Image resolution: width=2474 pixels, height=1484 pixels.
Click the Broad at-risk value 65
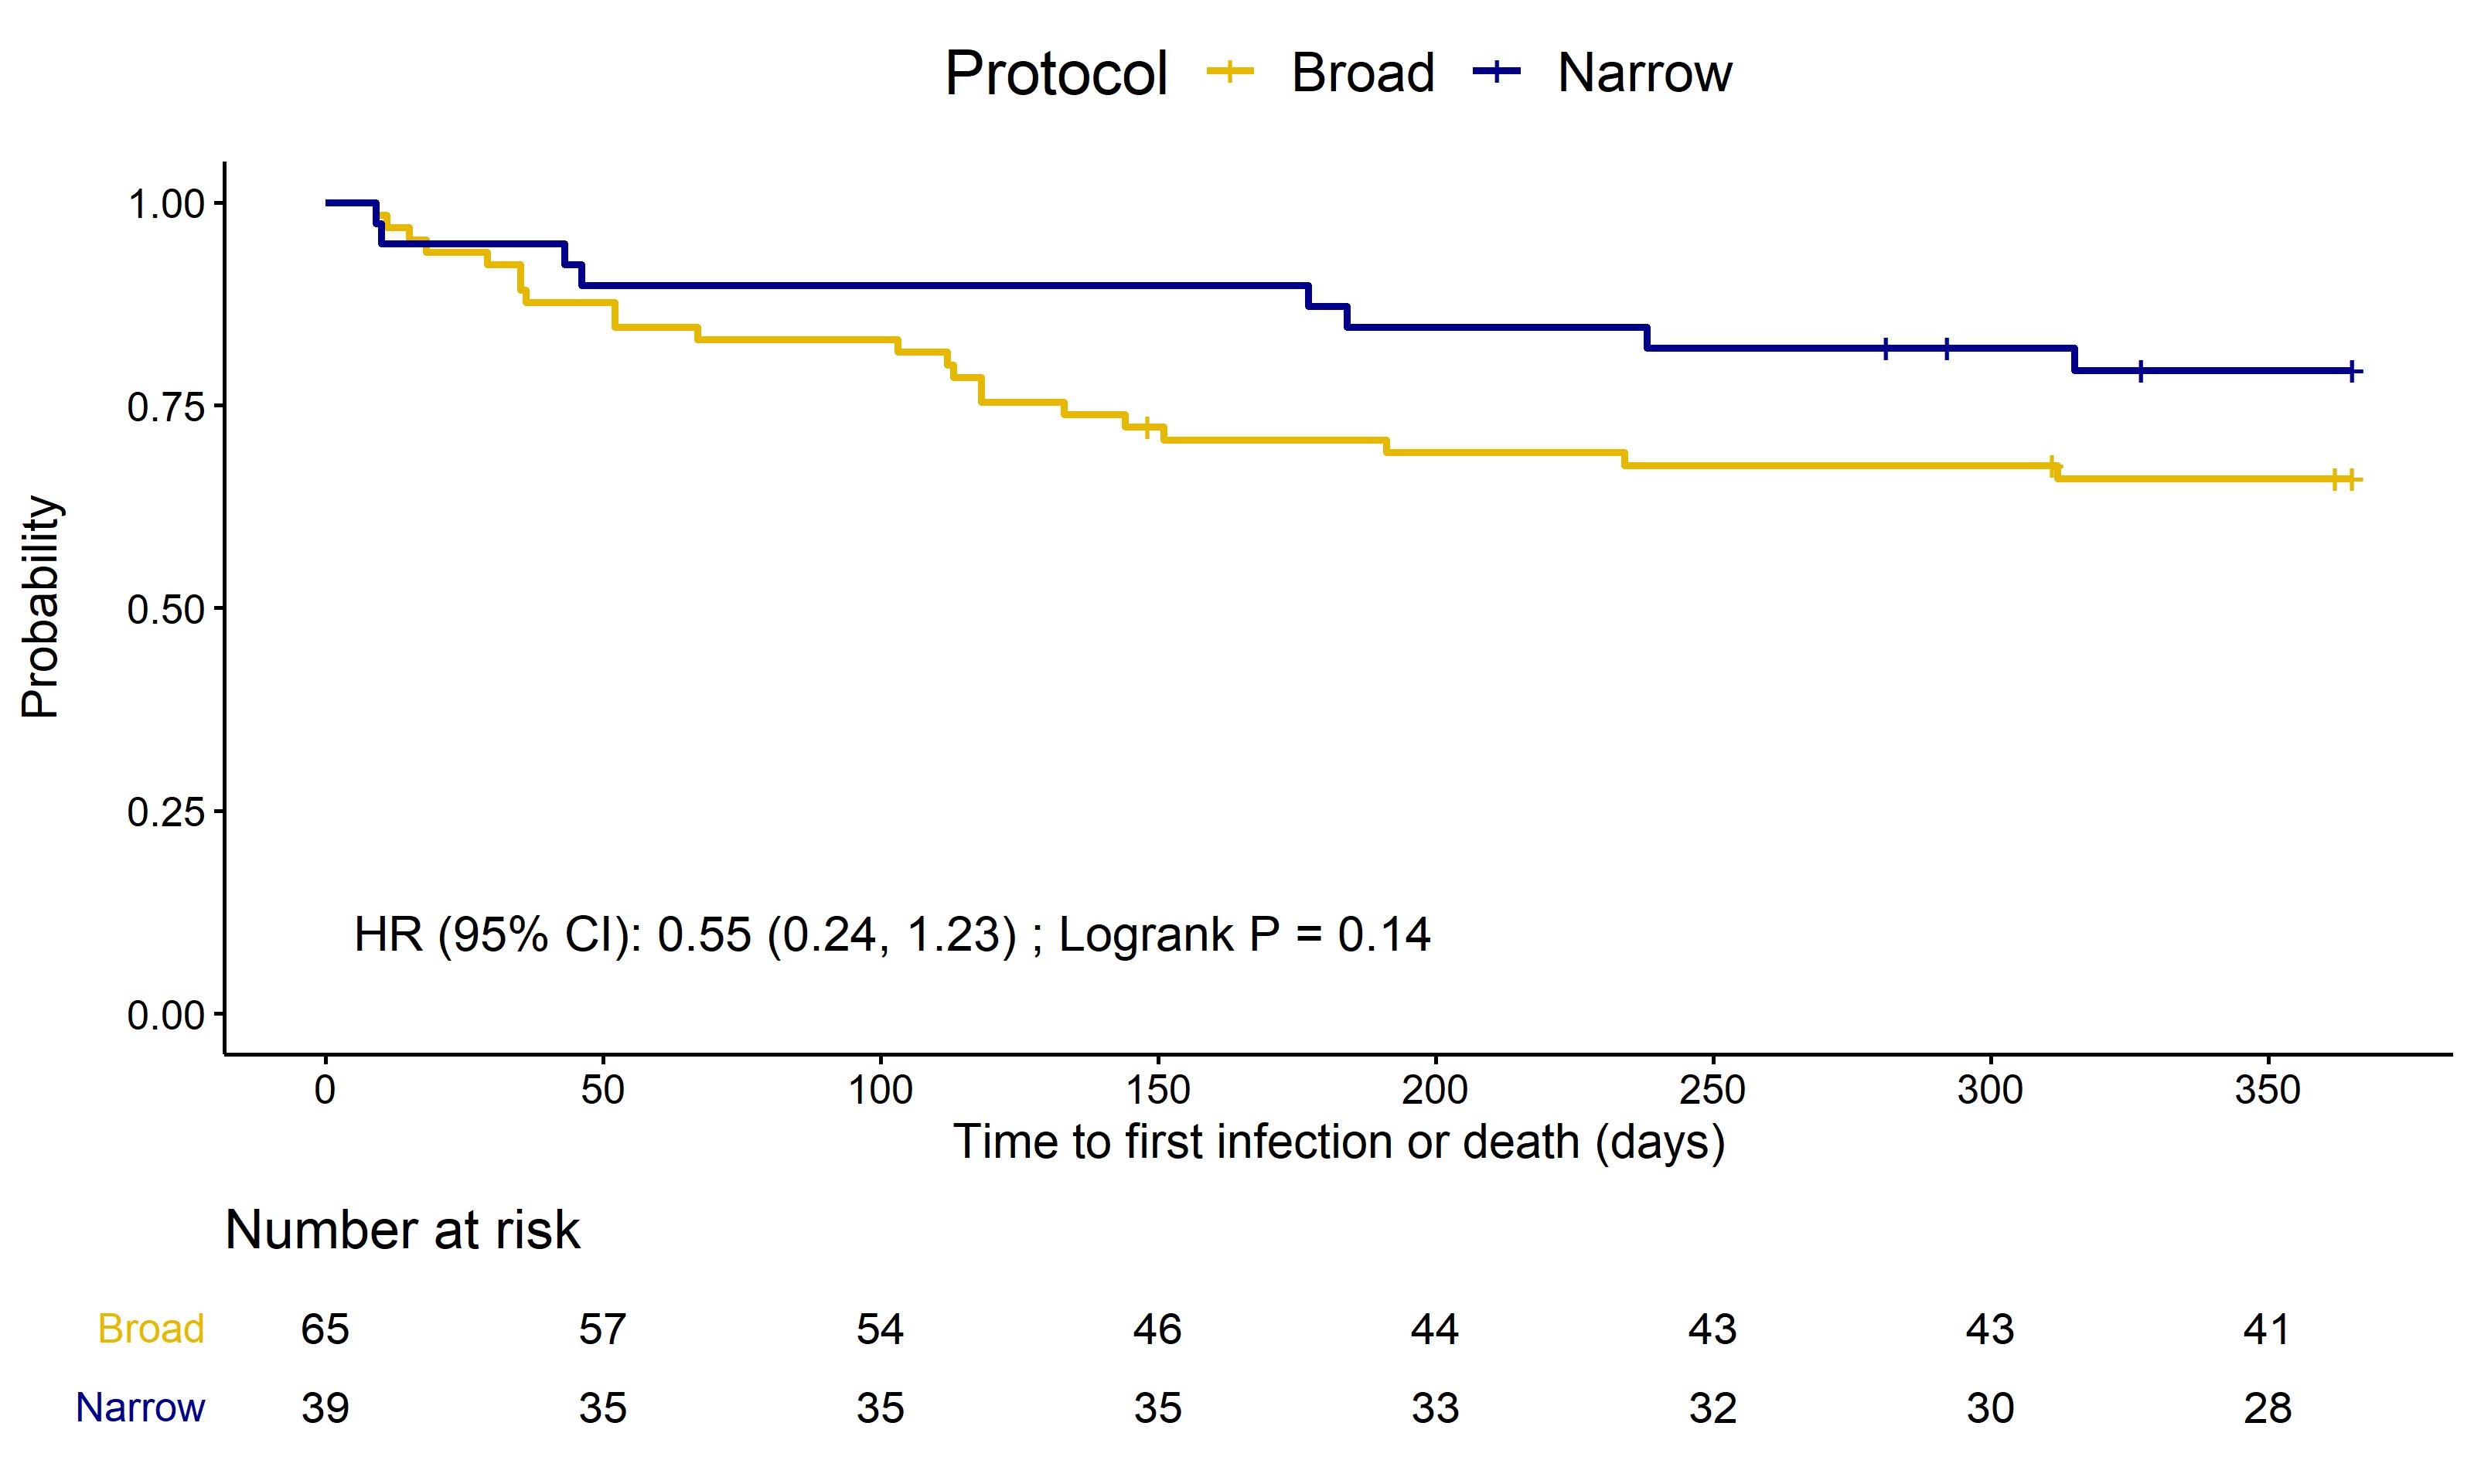pos(325,1330)
